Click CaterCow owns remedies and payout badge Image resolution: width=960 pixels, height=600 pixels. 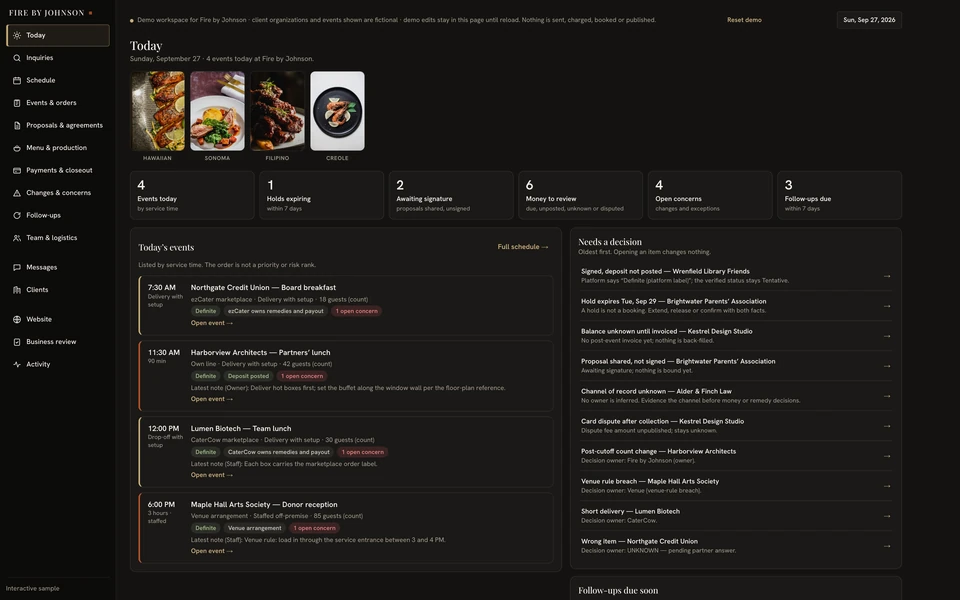click(x=279, y=452)
